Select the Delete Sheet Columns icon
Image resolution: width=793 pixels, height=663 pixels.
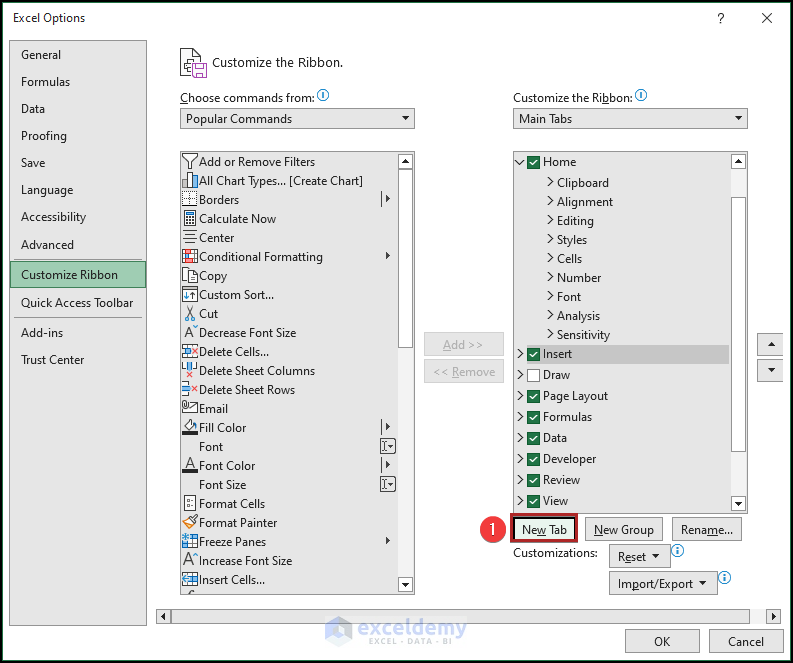[189, 370]
